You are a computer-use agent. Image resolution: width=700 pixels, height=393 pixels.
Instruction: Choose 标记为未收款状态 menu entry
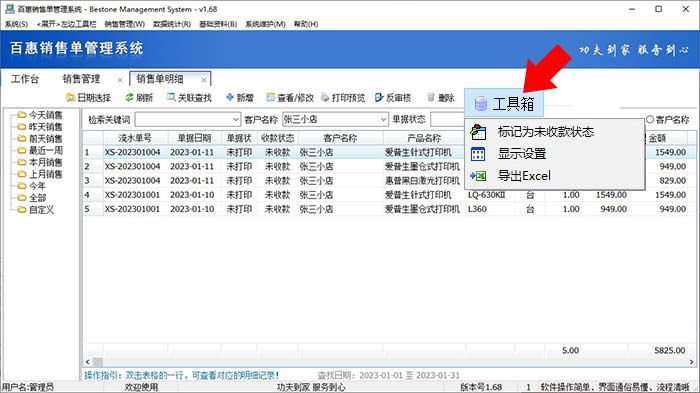pyautogui.click(x=554, y=132)
